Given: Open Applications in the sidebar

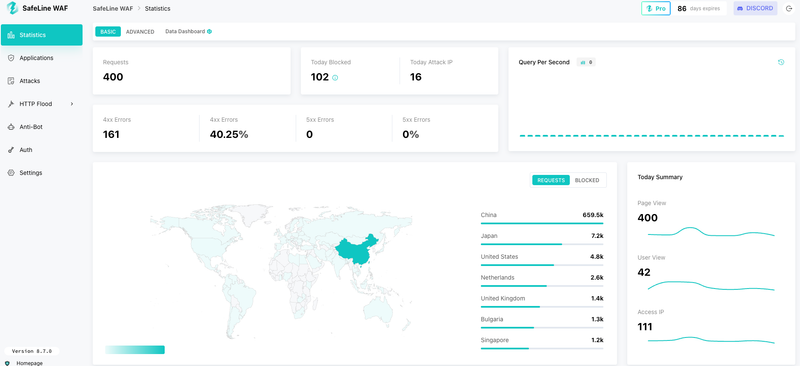Looking at the screenshot, I should point(42,58).
